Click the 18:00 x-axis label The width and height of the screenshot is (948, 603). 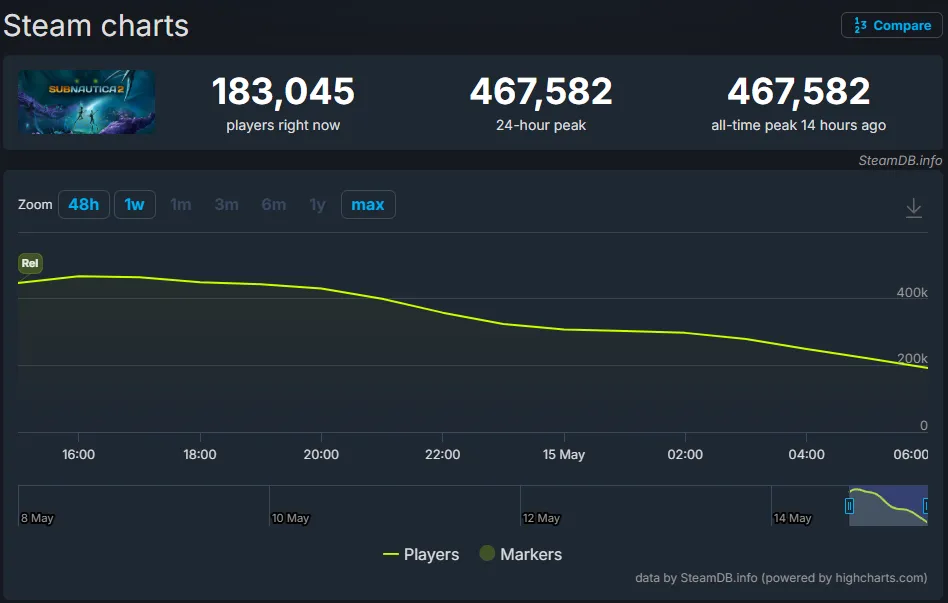[200, 454]
